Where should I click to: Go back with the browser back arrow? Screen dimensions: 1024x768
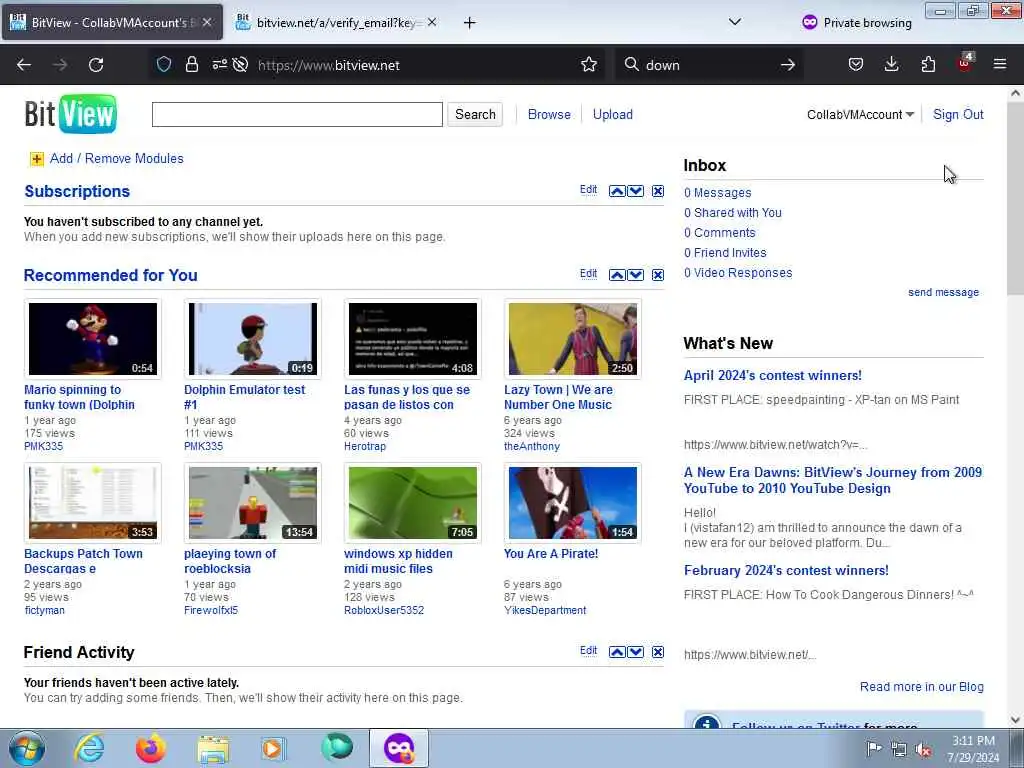tap(24, 65)
